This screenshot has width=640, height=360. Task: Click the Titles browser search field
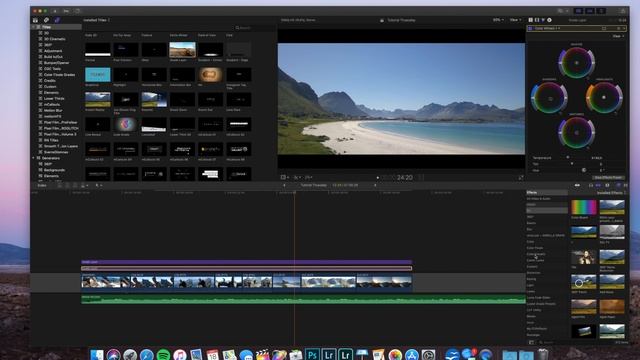pos(255,28)
